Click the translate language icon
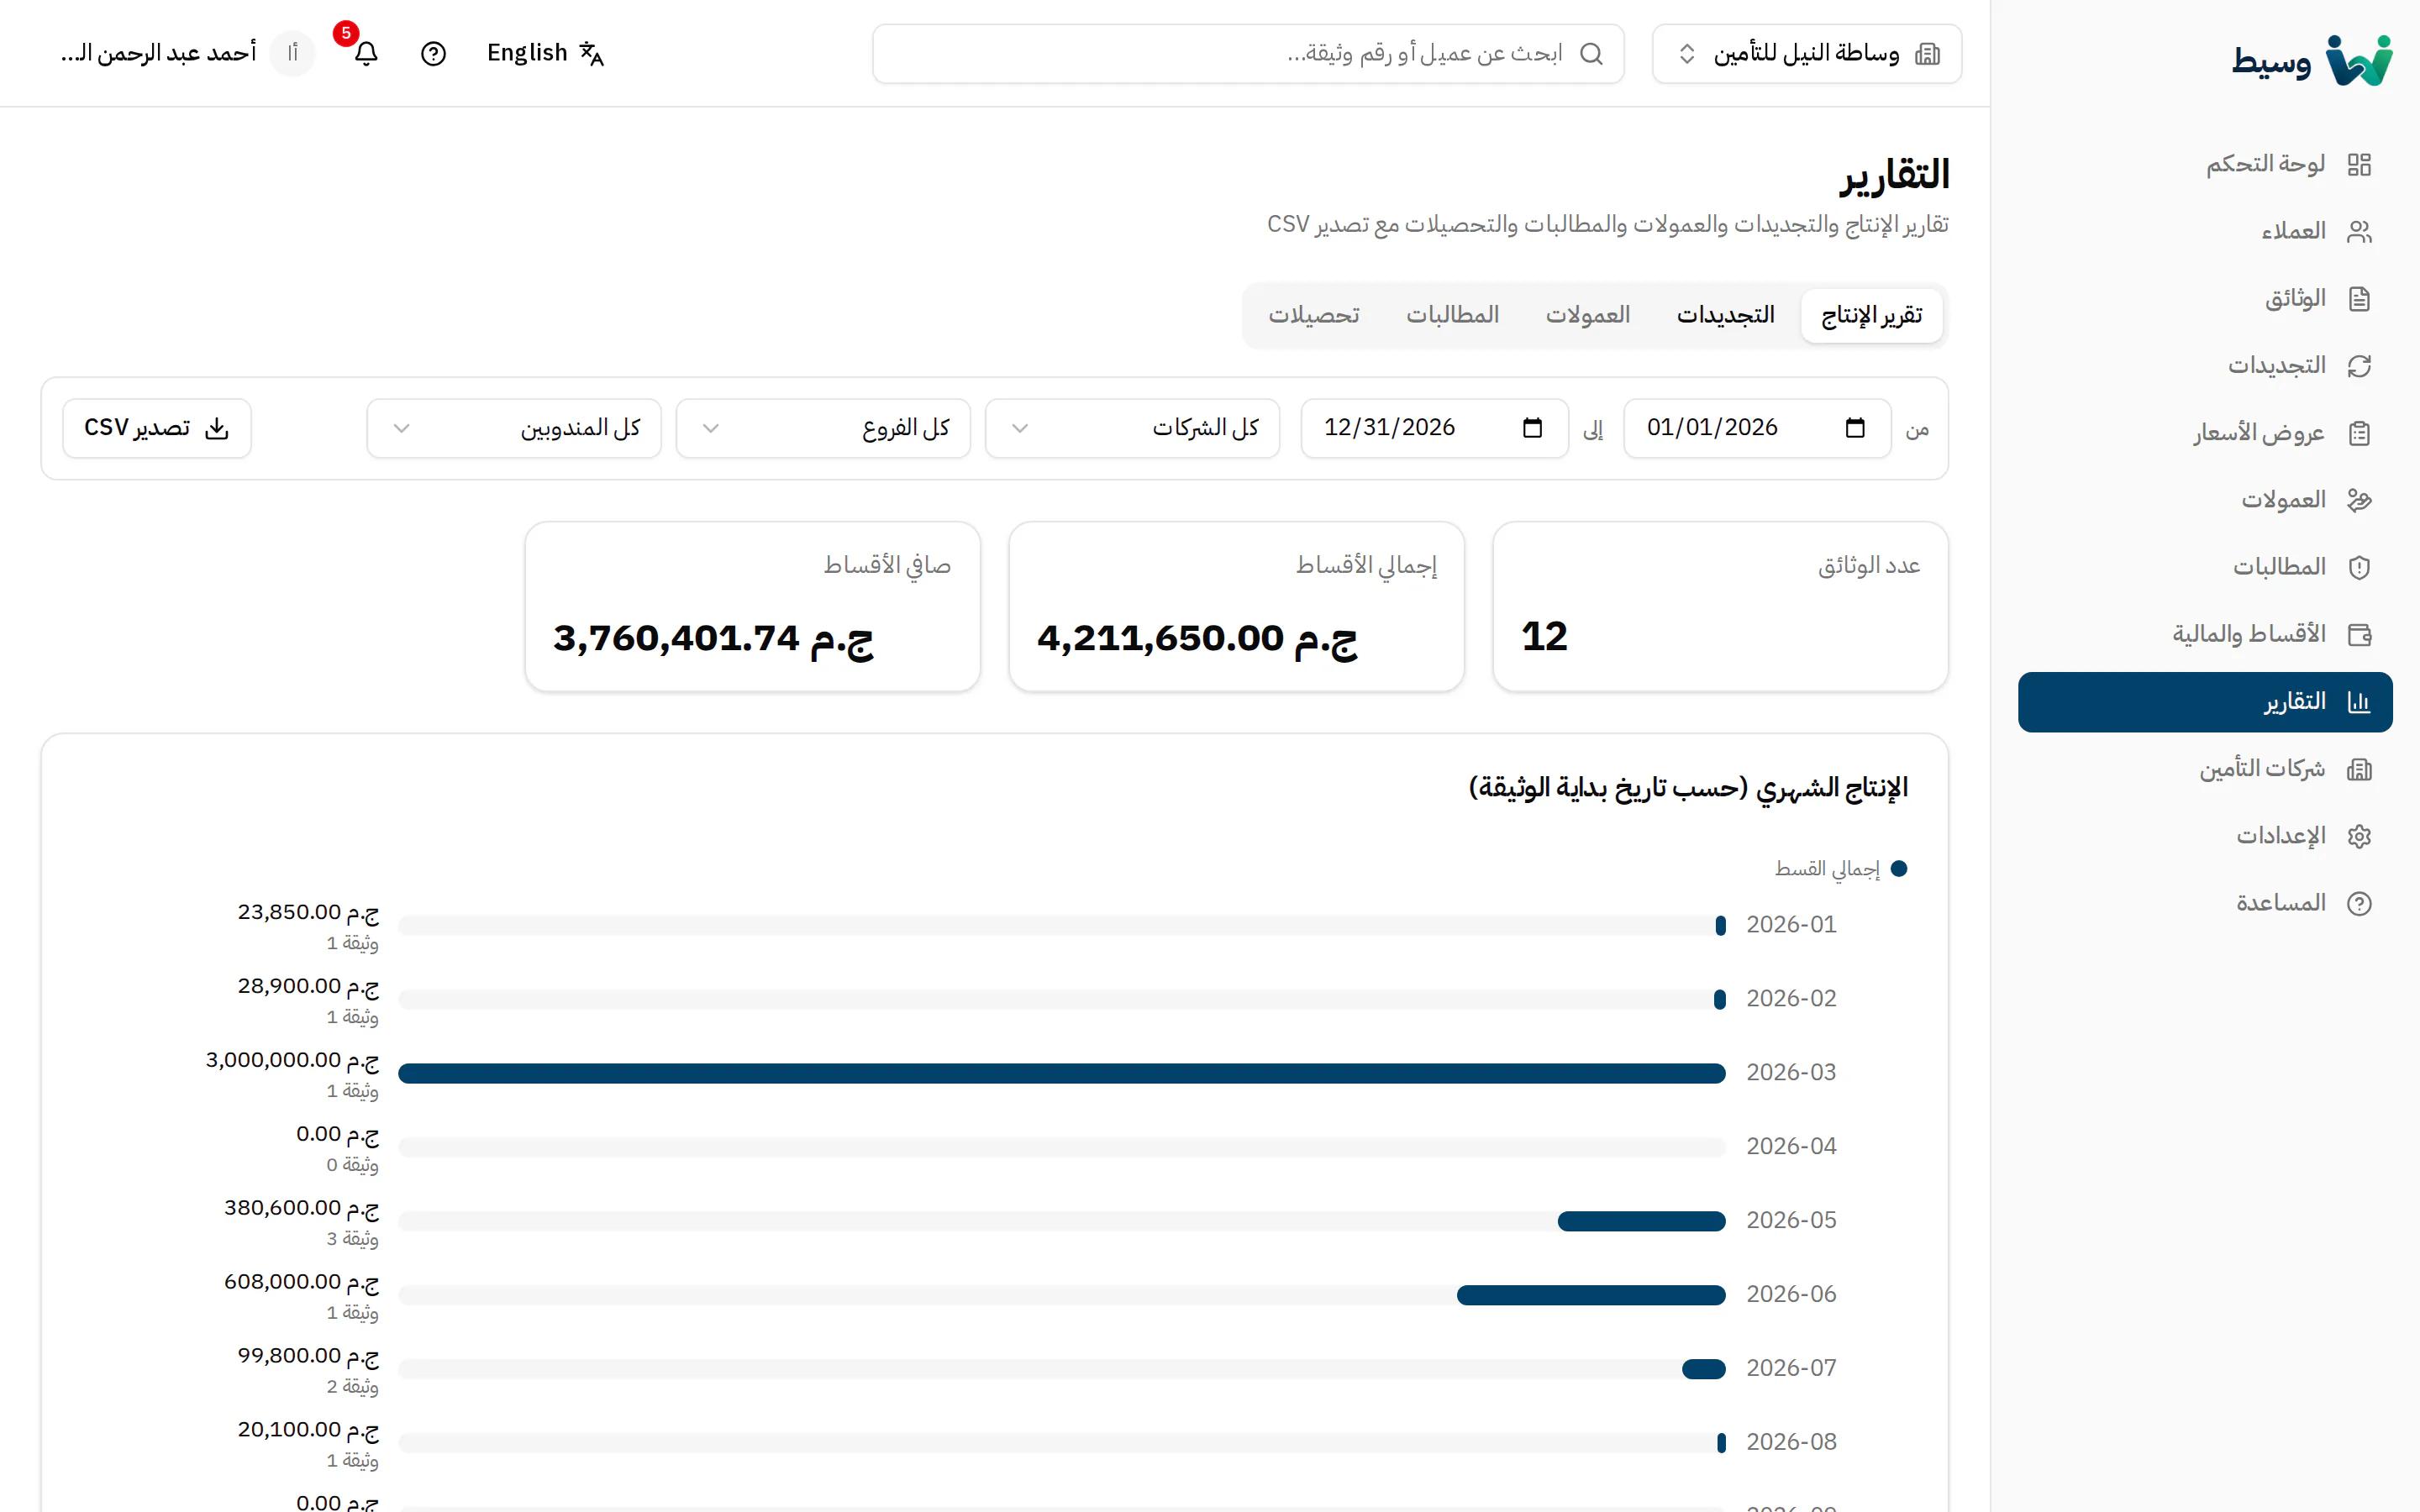The height and width of the screenshot is (1512, 2420). click(x=592, y=53)
